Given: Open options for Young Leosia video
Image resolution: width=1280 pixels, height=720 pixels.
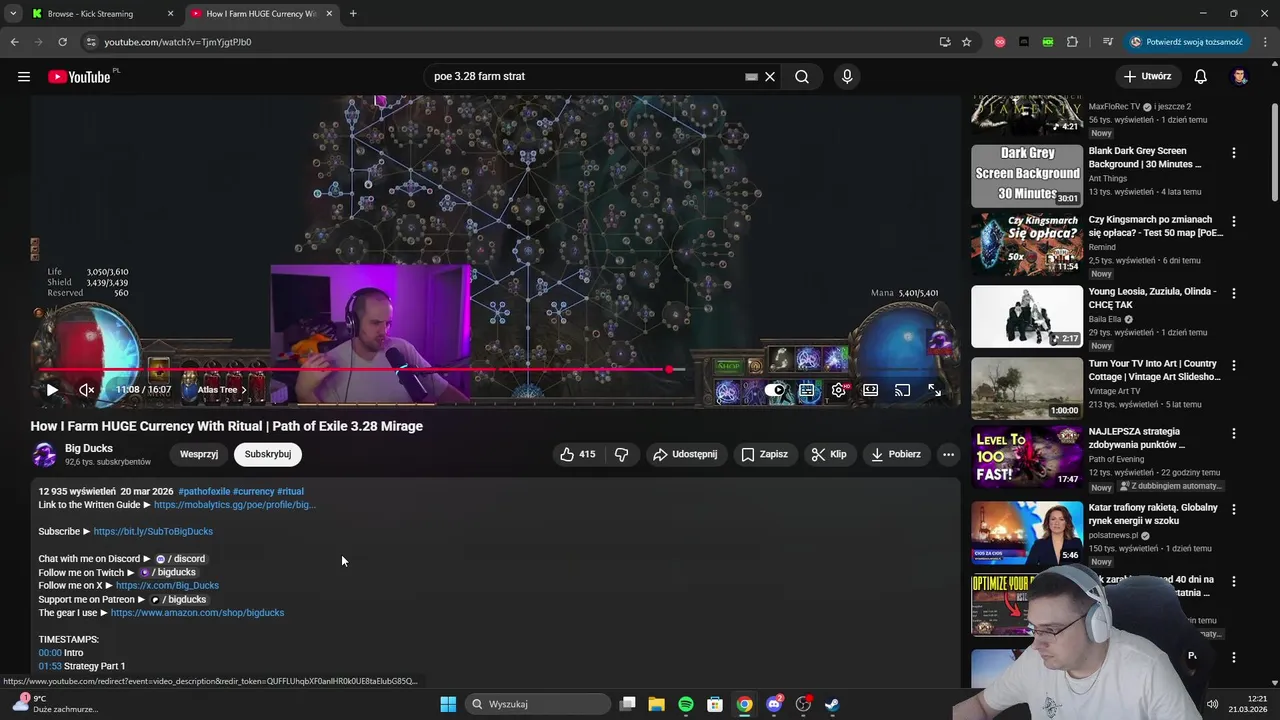Looking at the screenshot, I should pos(1234,293).
